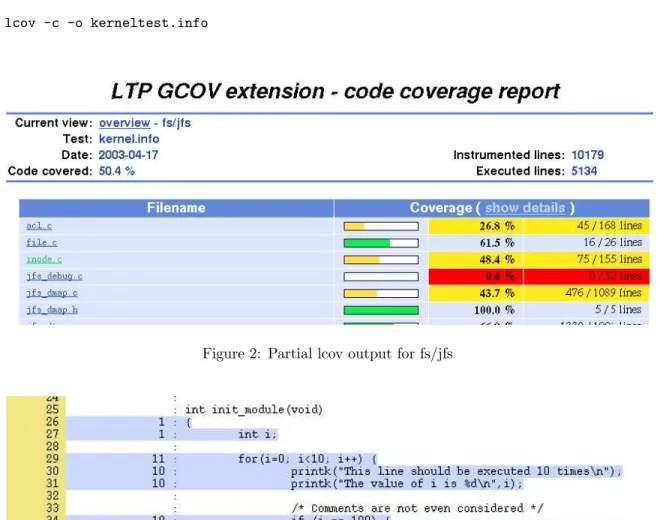
Task: Click the 'This line should be executed' printk line
Action: coord(456,471)
